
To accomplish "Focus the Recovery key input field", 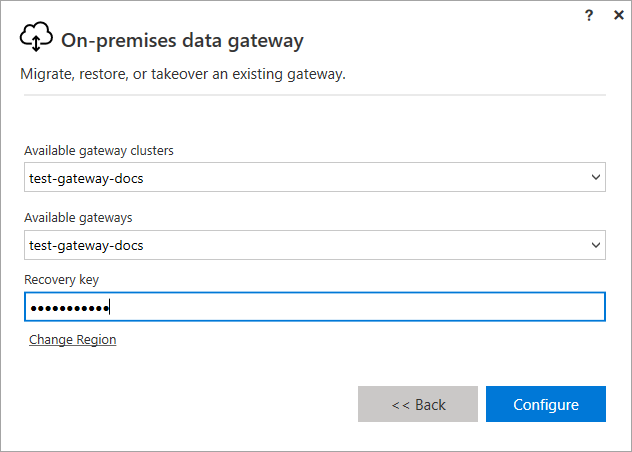I will (x=350, y=307).
